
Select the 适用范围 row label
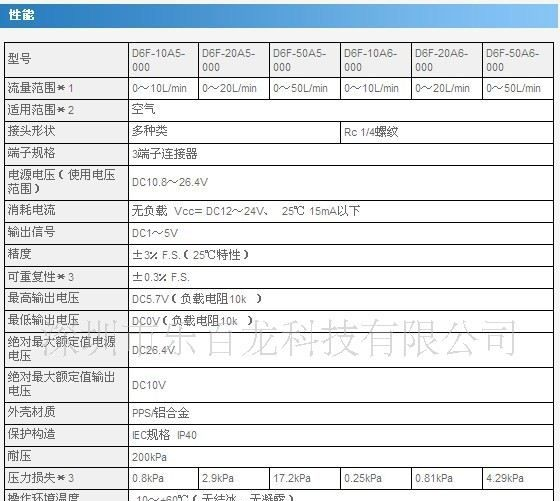coord(40,110)
